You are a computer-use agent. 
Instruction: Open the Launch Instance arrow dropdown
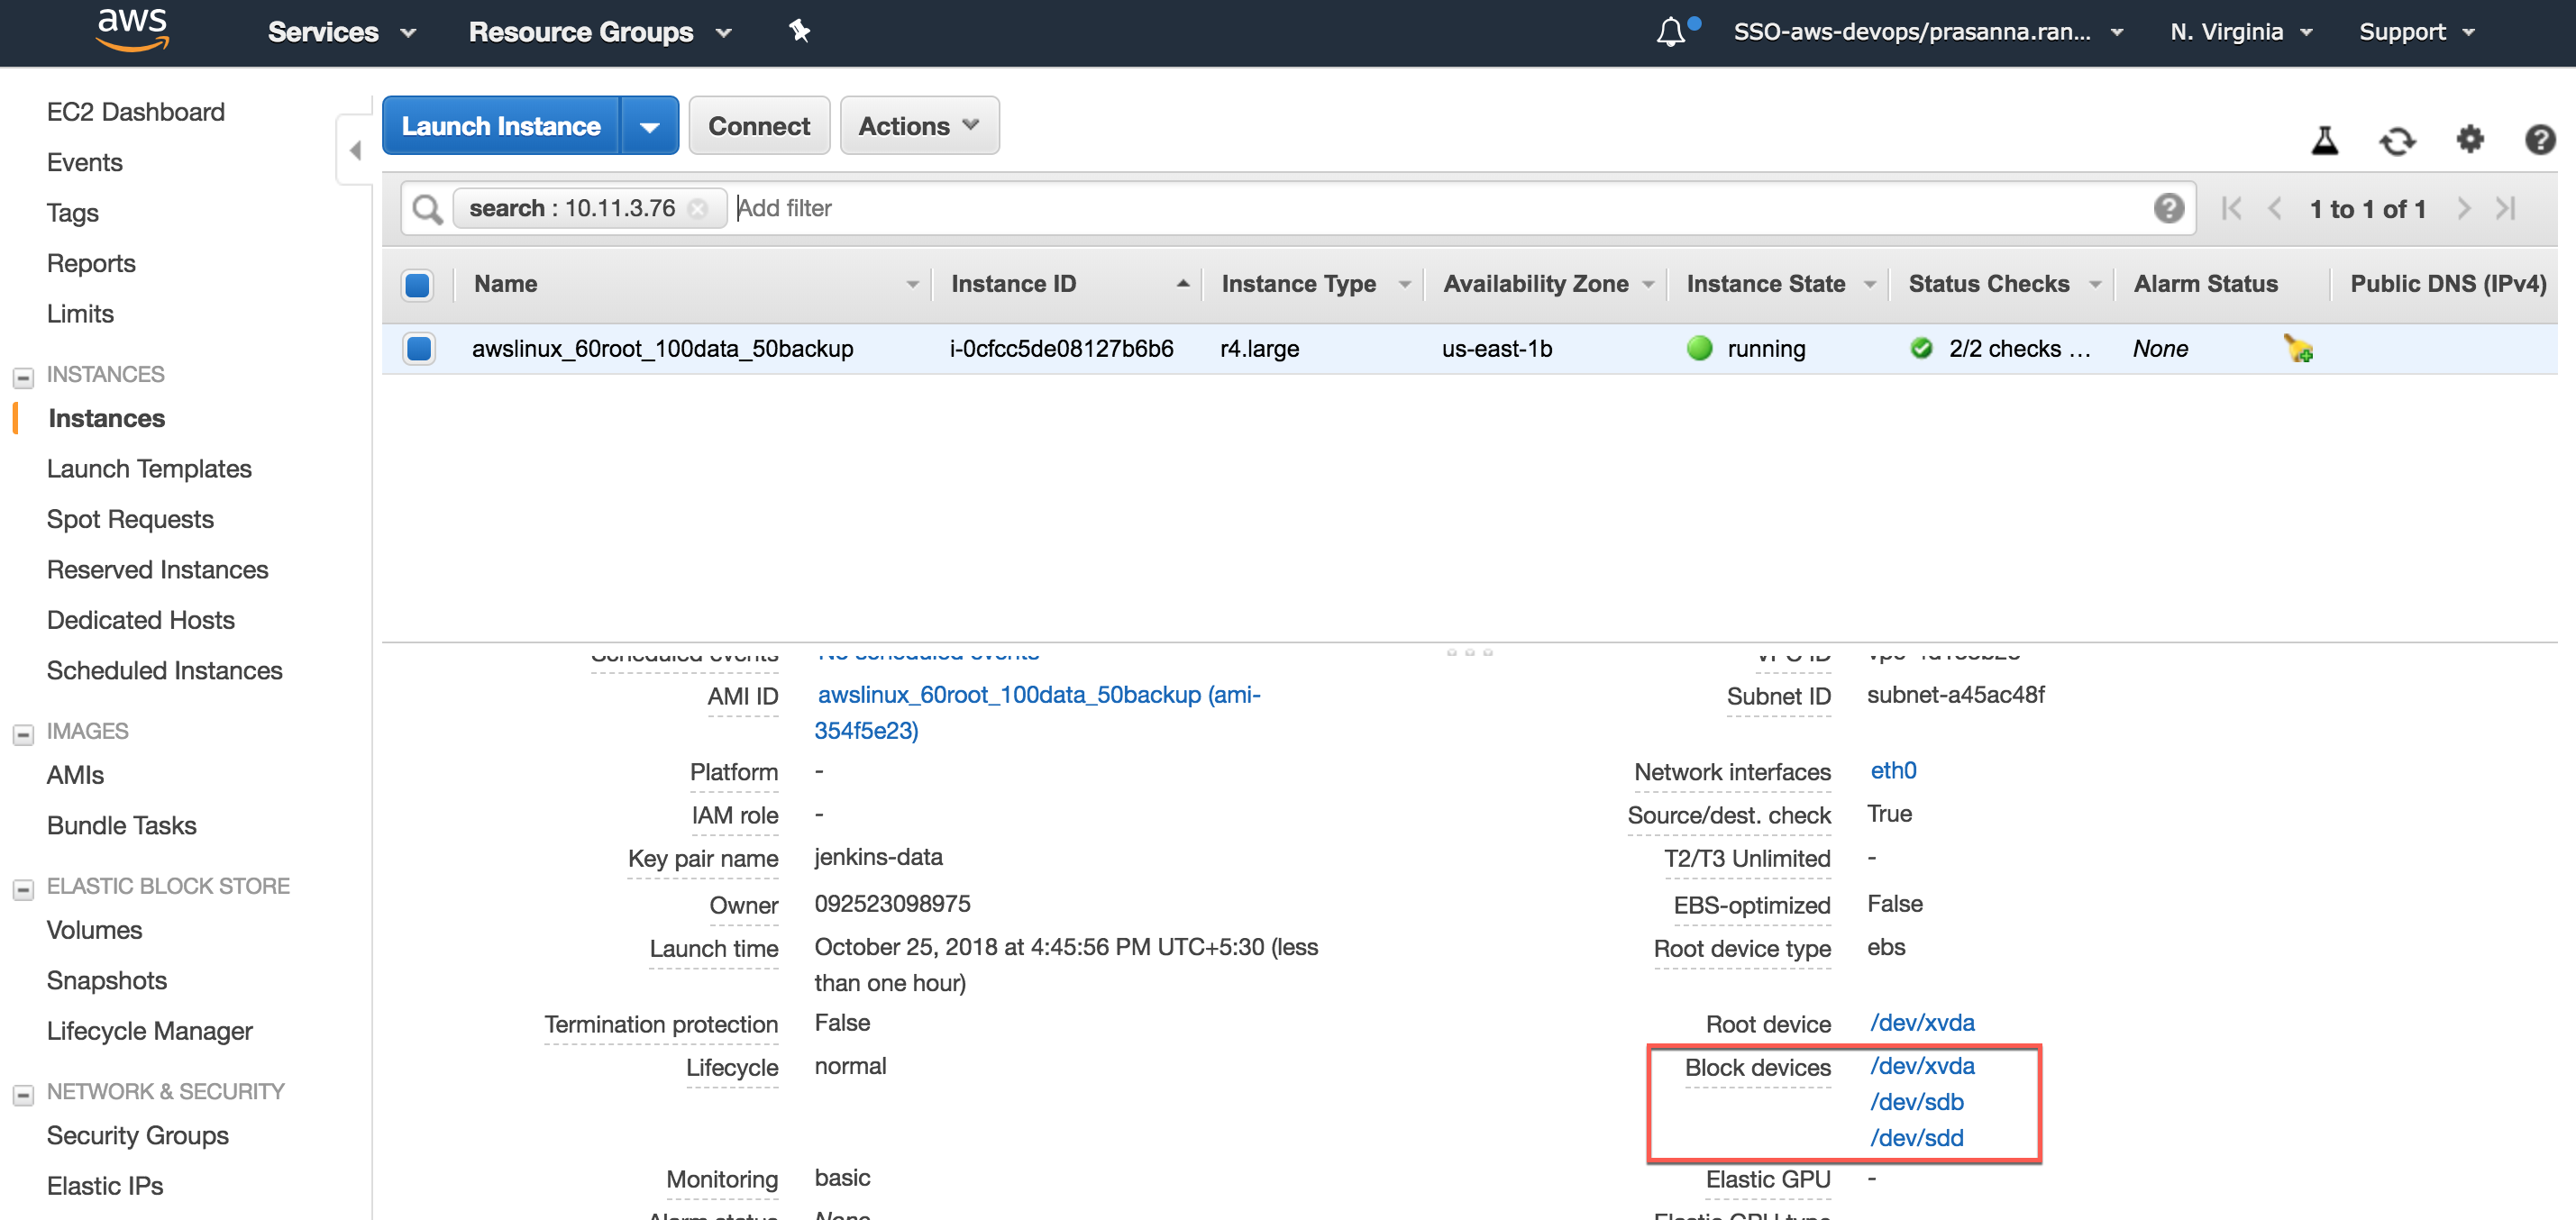649,126
